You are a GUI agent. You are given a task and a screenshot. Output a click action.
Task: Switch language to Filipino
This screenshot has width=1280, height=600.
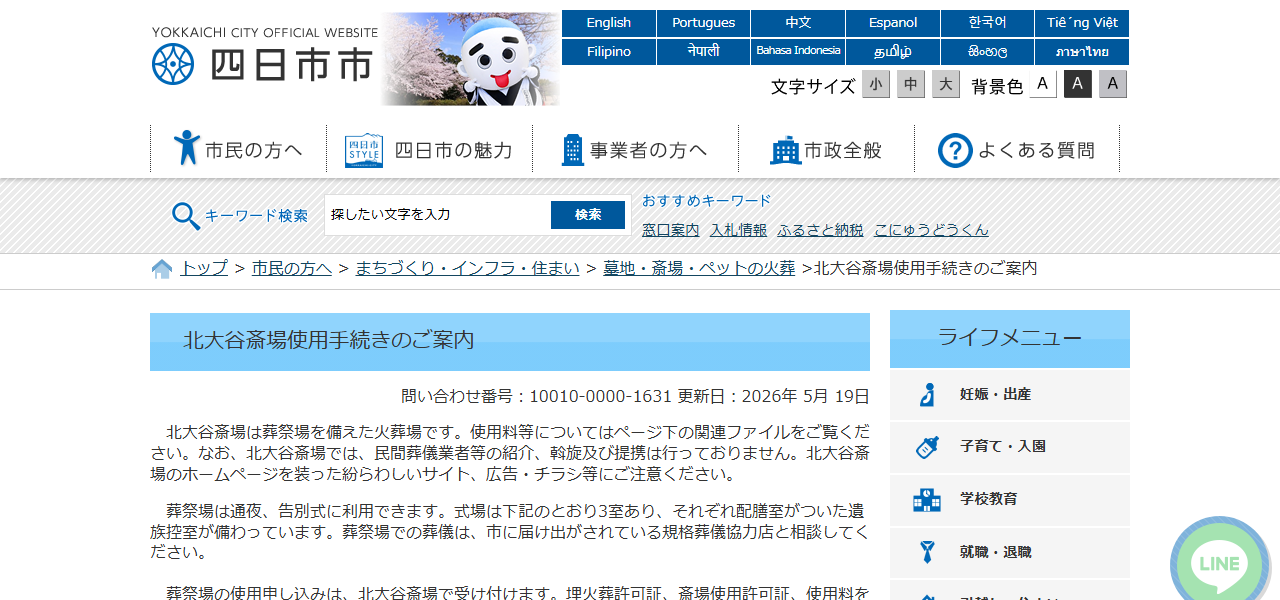tap(609, 52)
